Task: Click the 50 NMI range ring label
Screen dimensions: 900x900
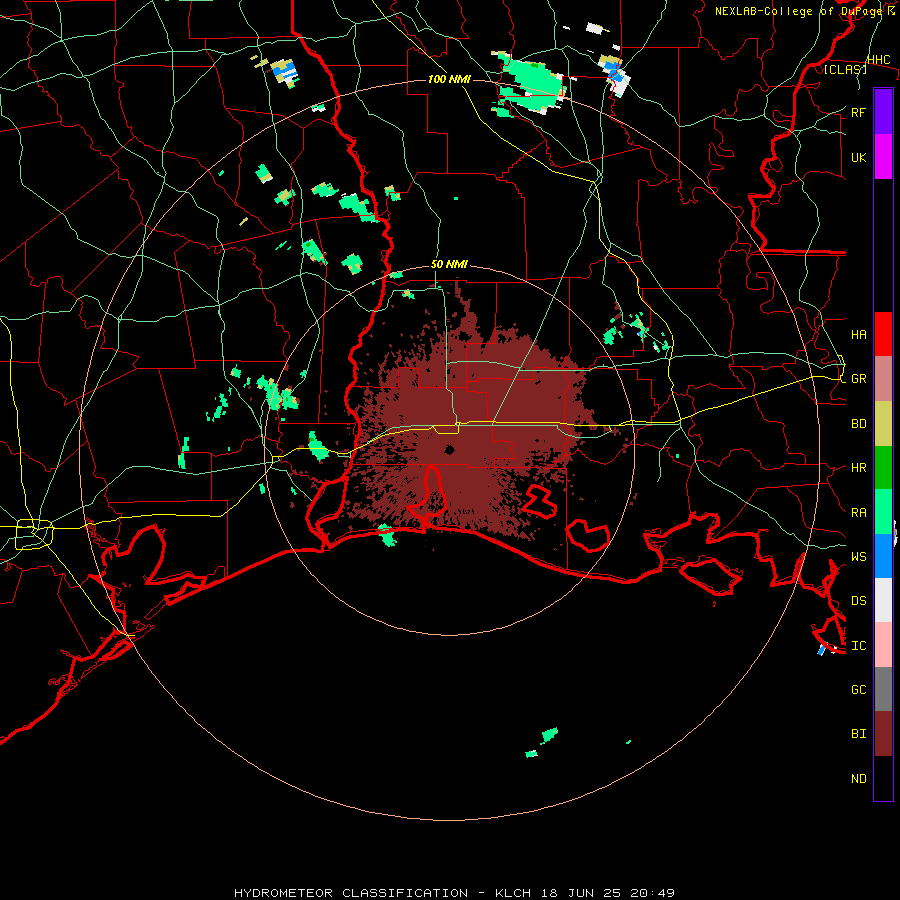Action: 449,264
